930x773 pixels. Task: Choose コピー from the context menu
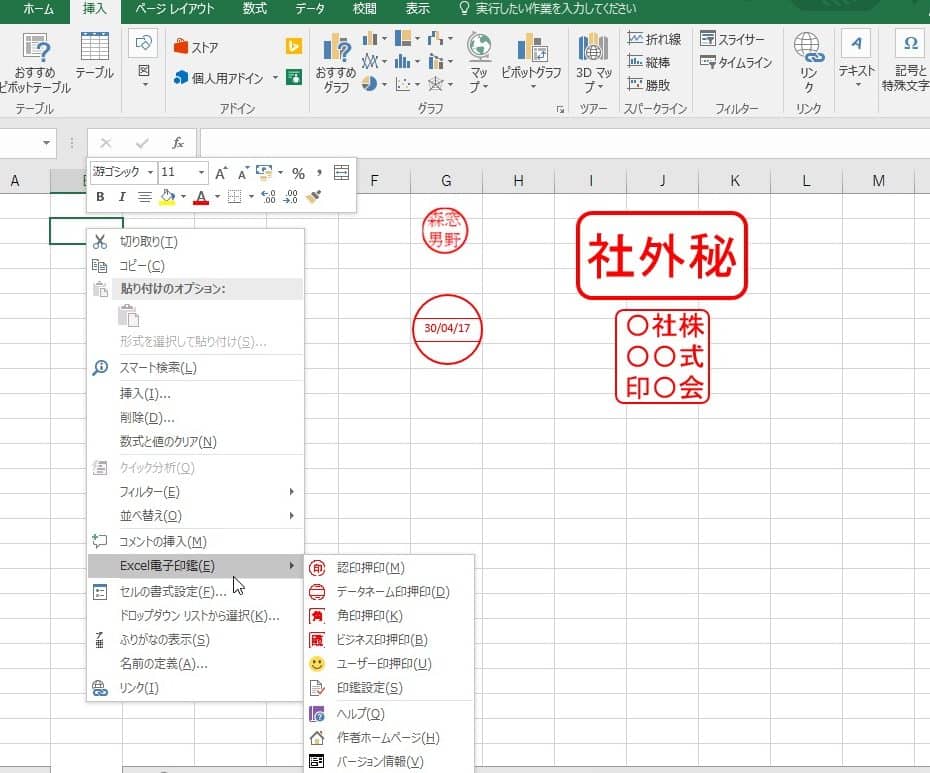[x=142, y=266]
